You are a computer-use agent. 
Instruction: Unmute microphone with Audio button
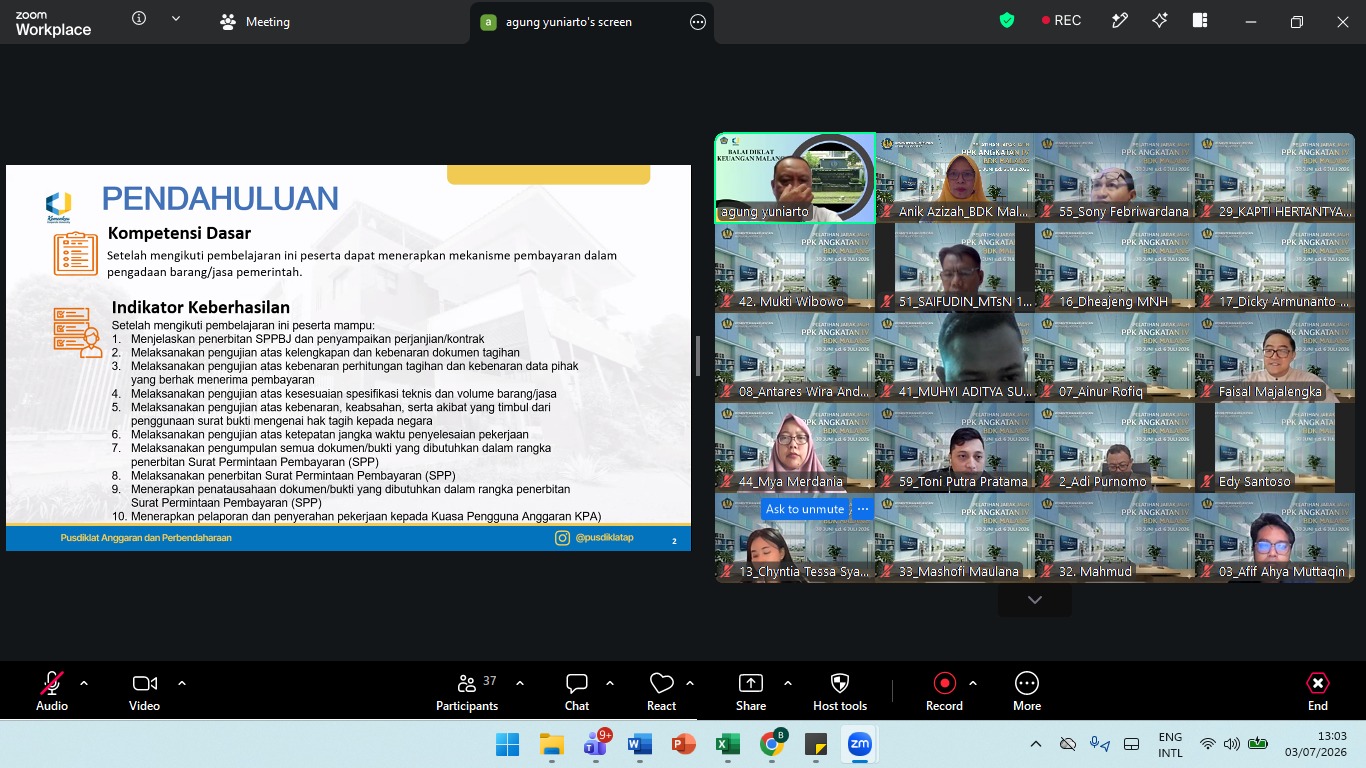(x=52, y=691)
